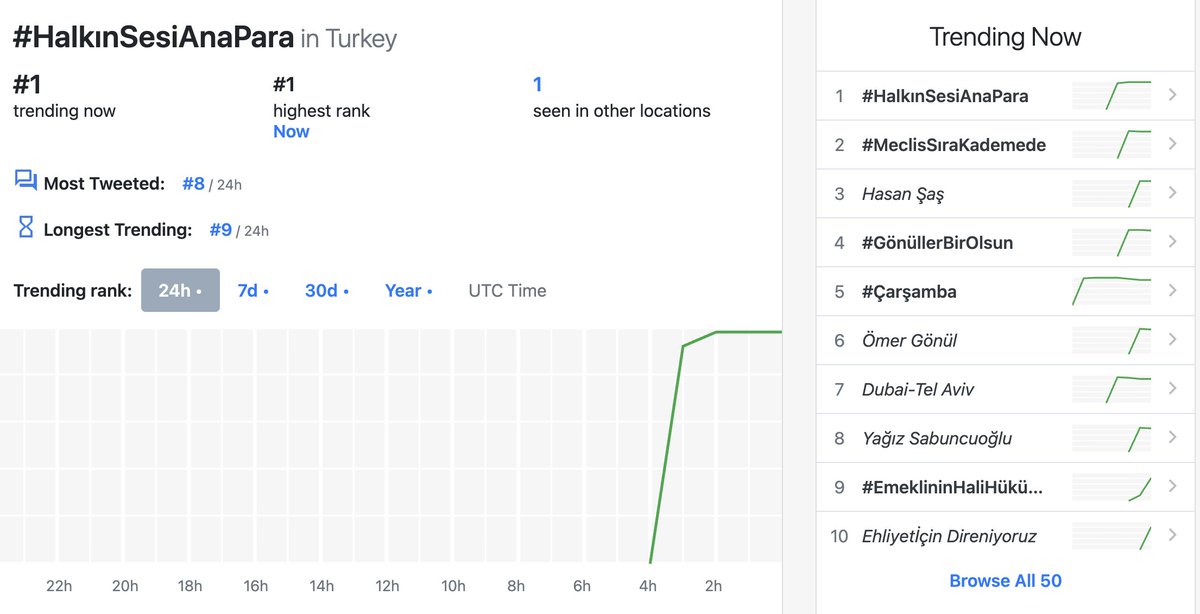The width and height of the screenshot is (1200, 614).
Task: Open the Ehliyetİçin Direniyoruz sparkline chart
Action: point(1112,537)
